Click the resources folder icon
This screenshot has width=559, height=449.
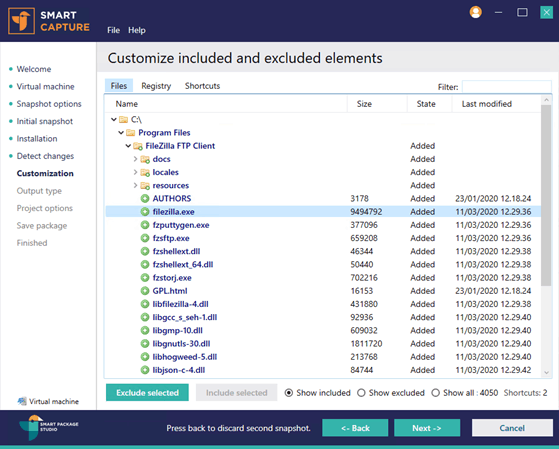(145, 185)
